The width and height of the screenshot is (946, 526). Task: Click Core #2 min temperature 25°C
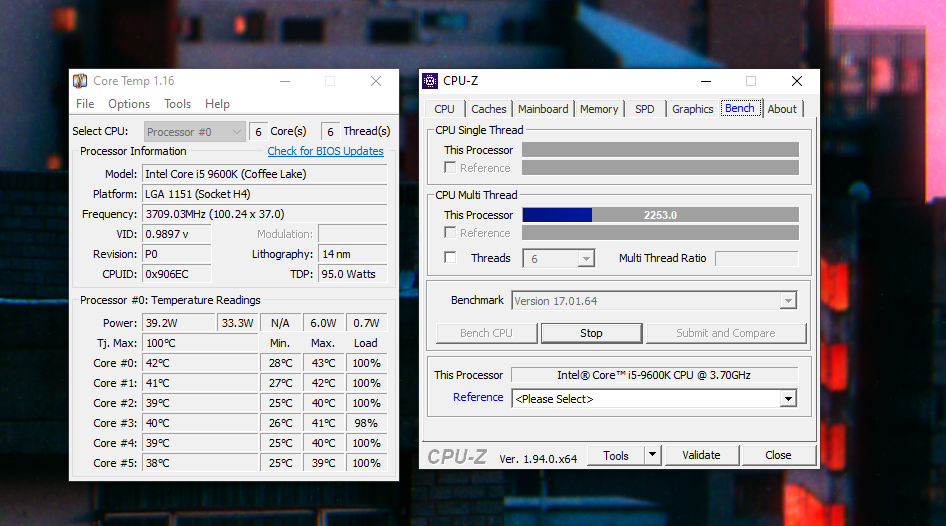click(281, 403)
